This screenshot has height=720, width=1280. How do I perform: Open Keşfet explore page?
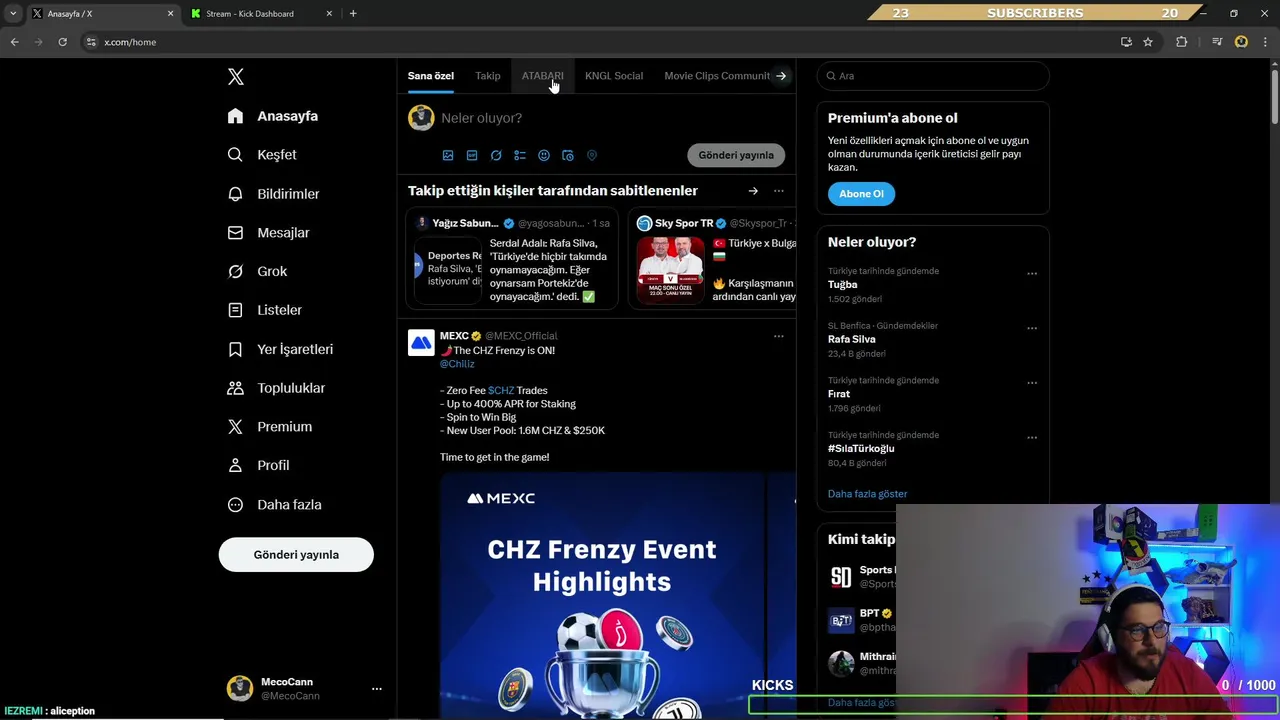coord(262,155)
